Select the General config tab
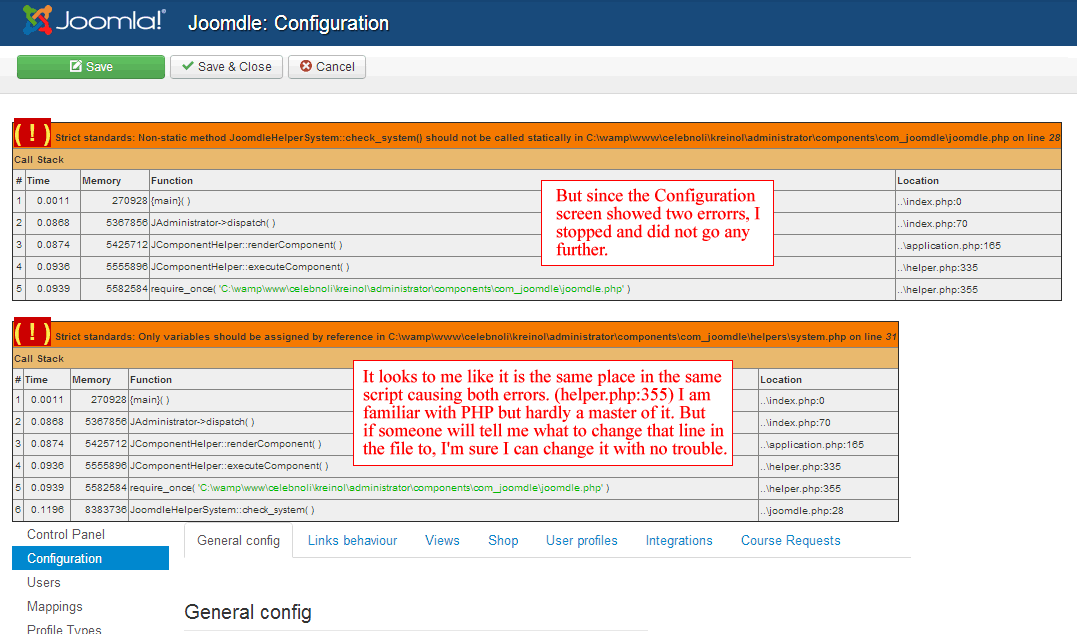 (x=238, y=540)
